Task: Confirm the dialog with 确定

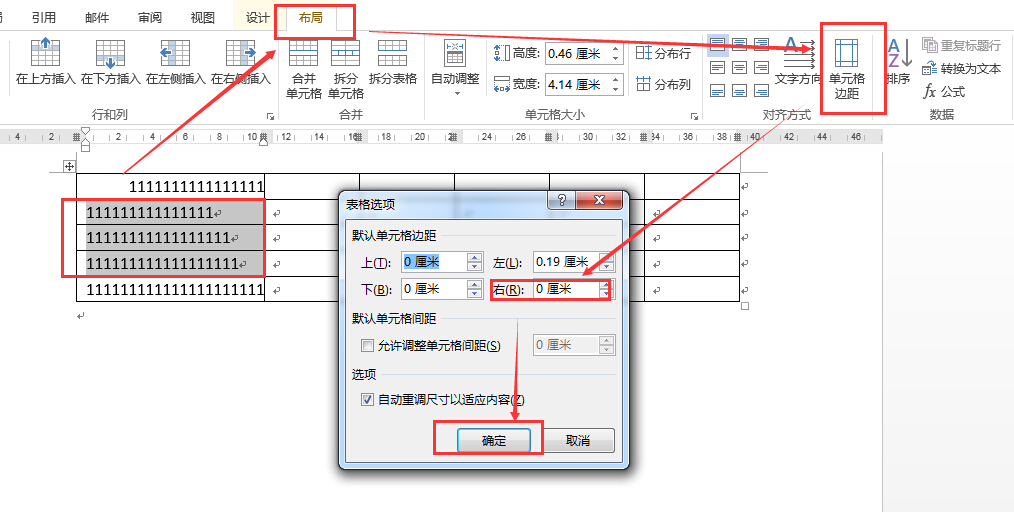Action: [x=494, y=440]
